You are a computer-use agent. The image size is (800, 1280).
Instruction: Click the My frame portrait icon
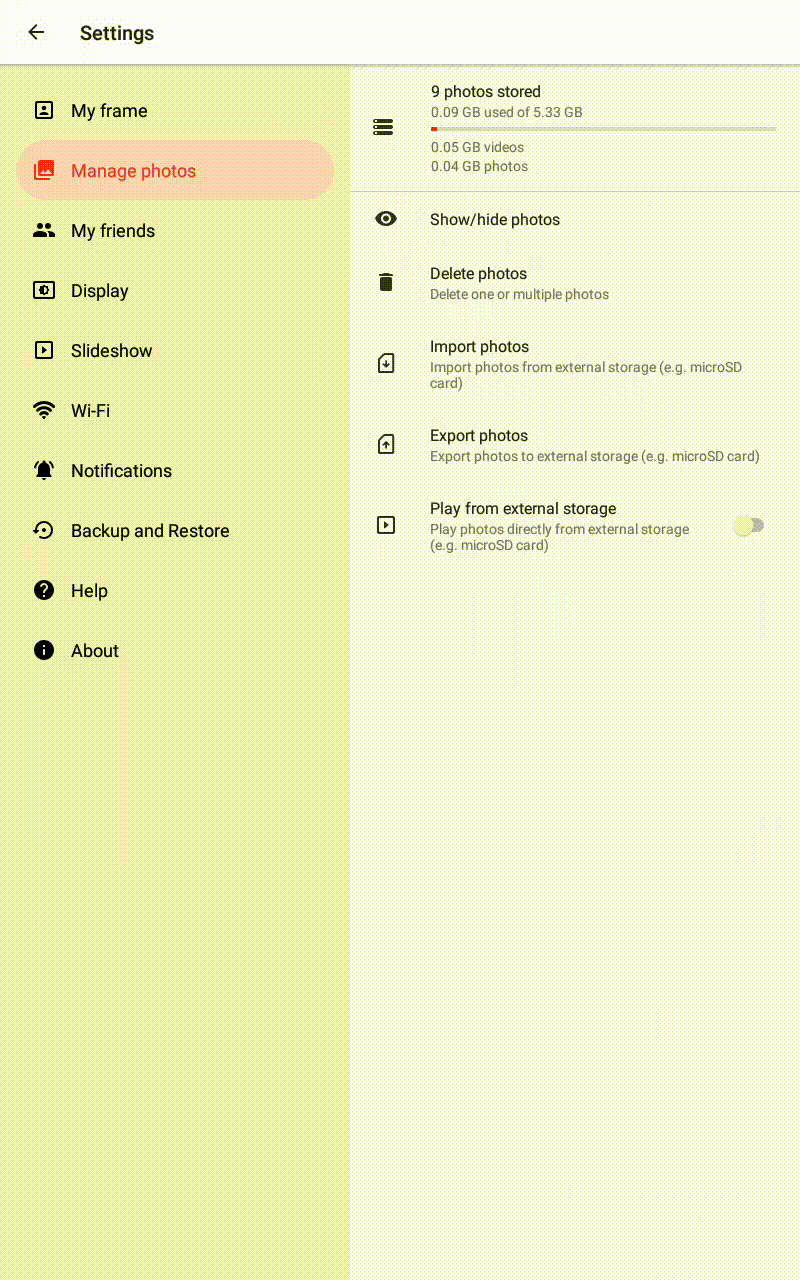[44, 110]
